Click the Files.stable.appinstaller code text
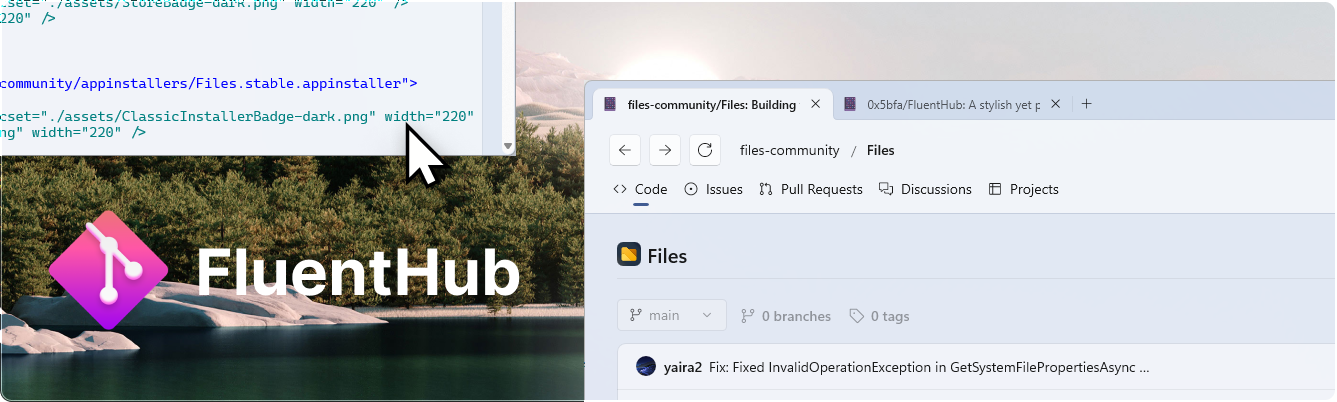This screenshot has height=402, width=1337. [x=297, y=83]
